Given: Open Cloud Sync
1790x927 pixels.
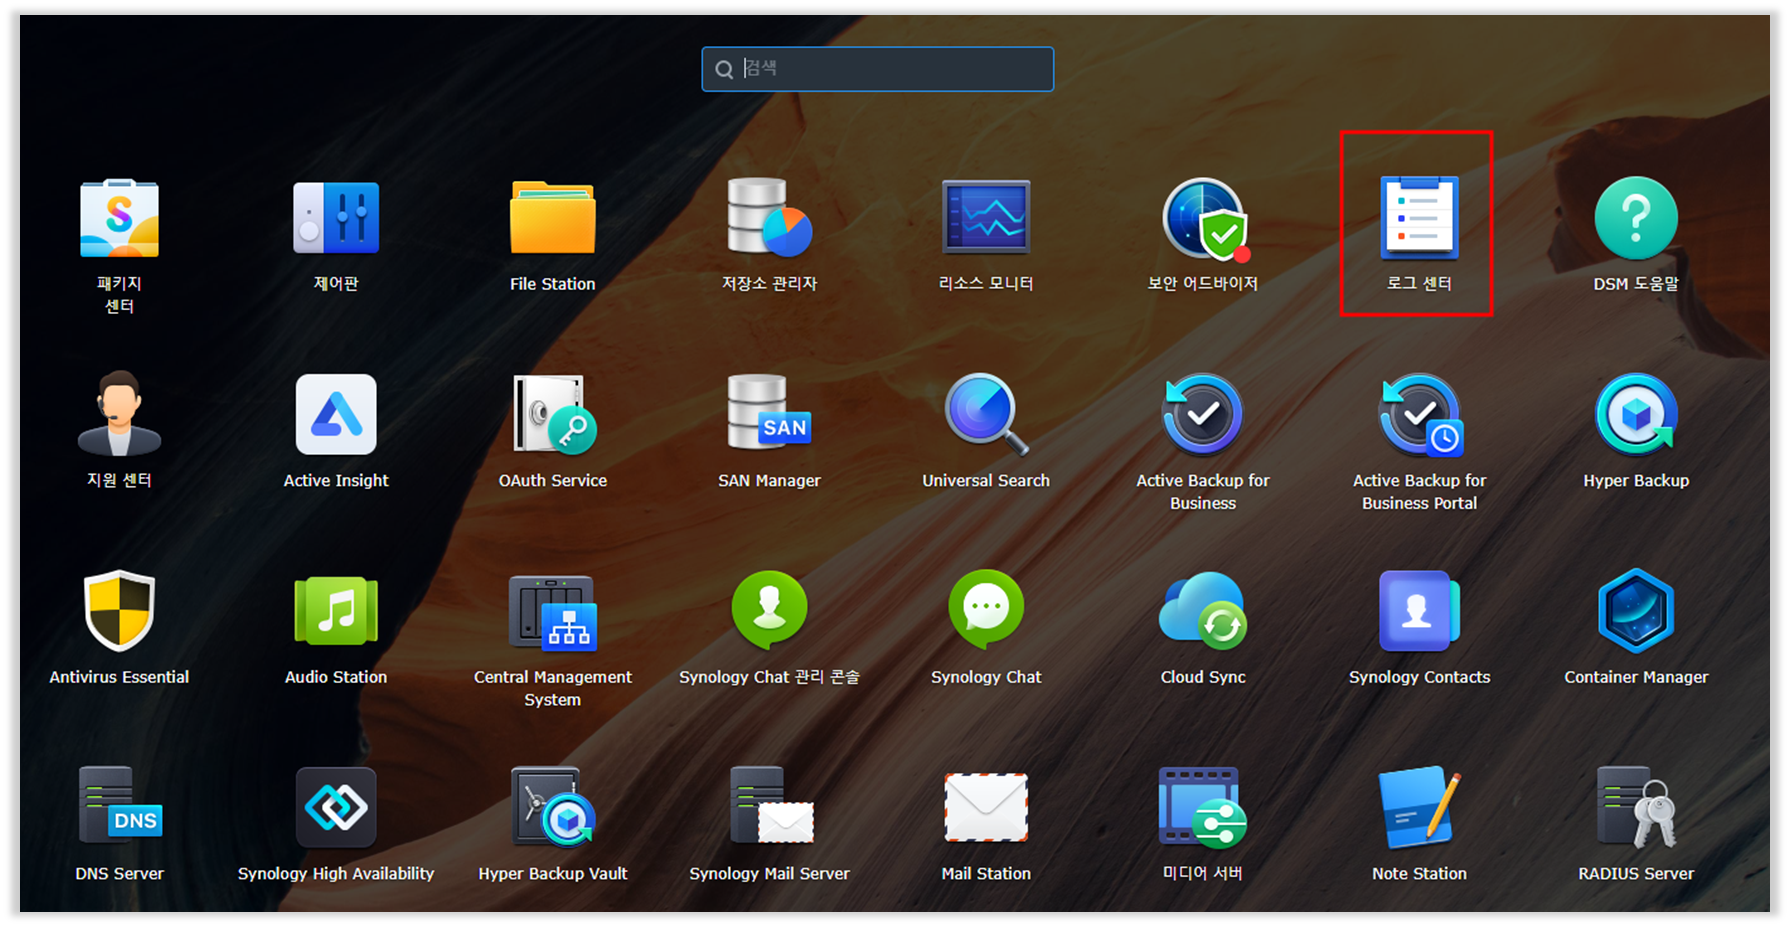Looking at the screenshot, I should pos(1203,611).
